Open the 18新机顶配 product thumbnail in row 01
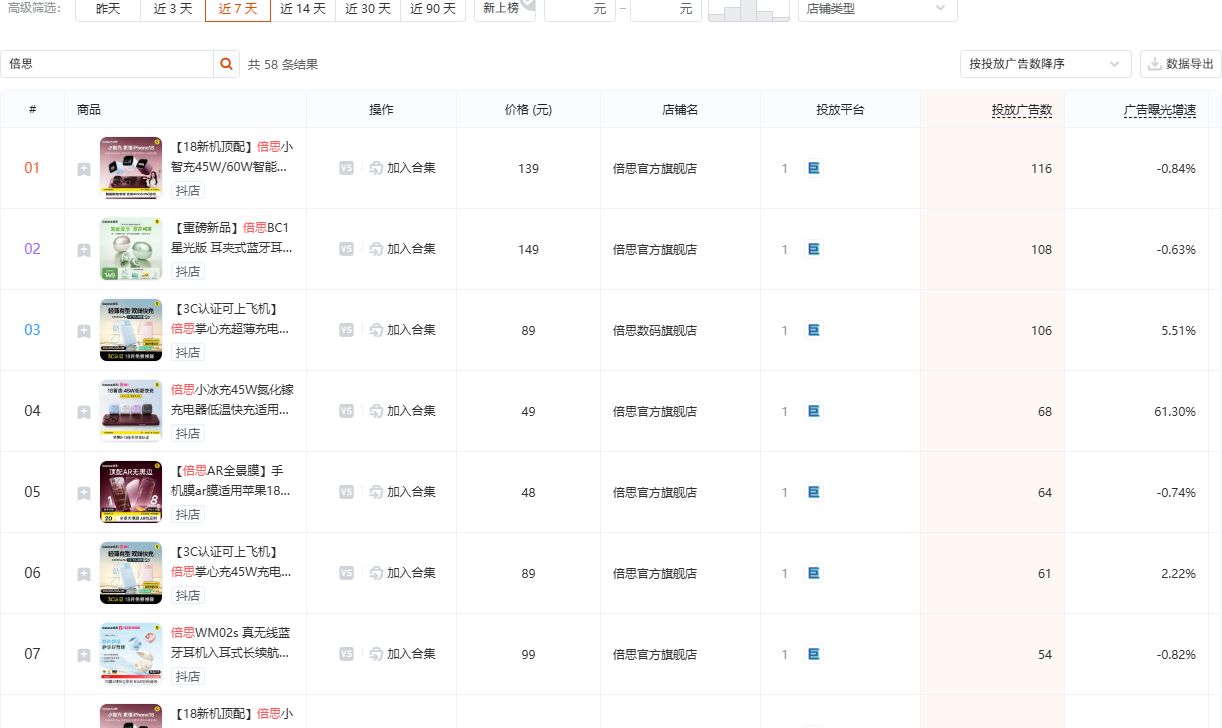This screenshot has width=1222, height=728. pos(131,168)
